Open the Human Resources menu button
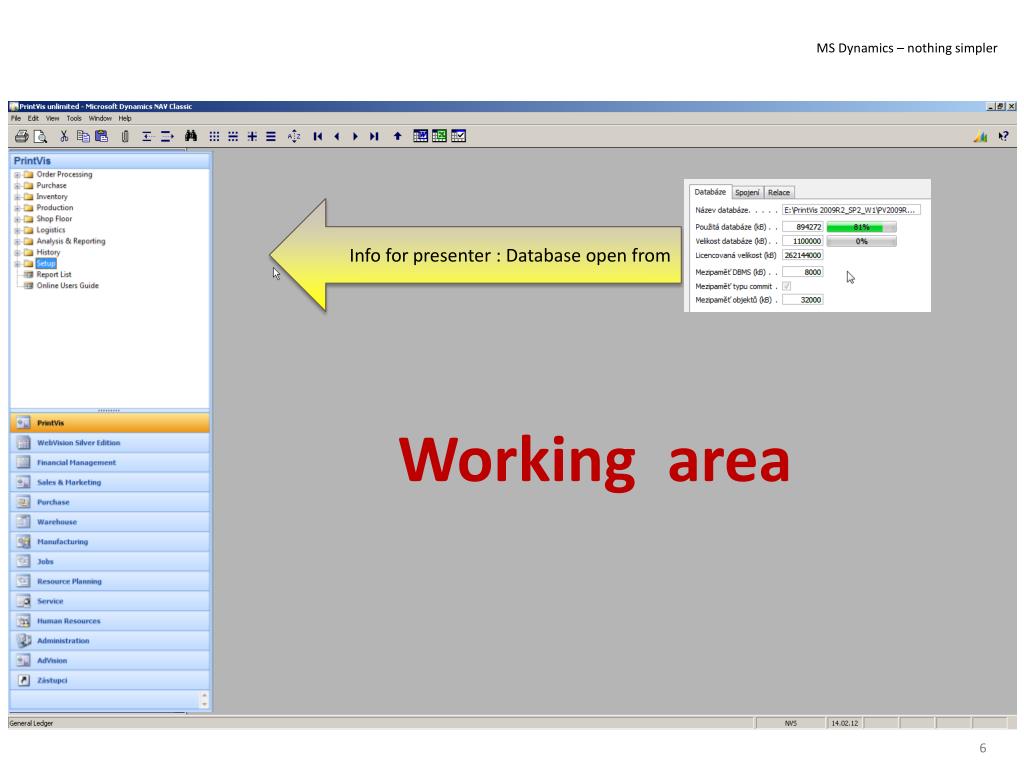The height and width of the screenshot is (768, 1024). click(x=110, y=620)
